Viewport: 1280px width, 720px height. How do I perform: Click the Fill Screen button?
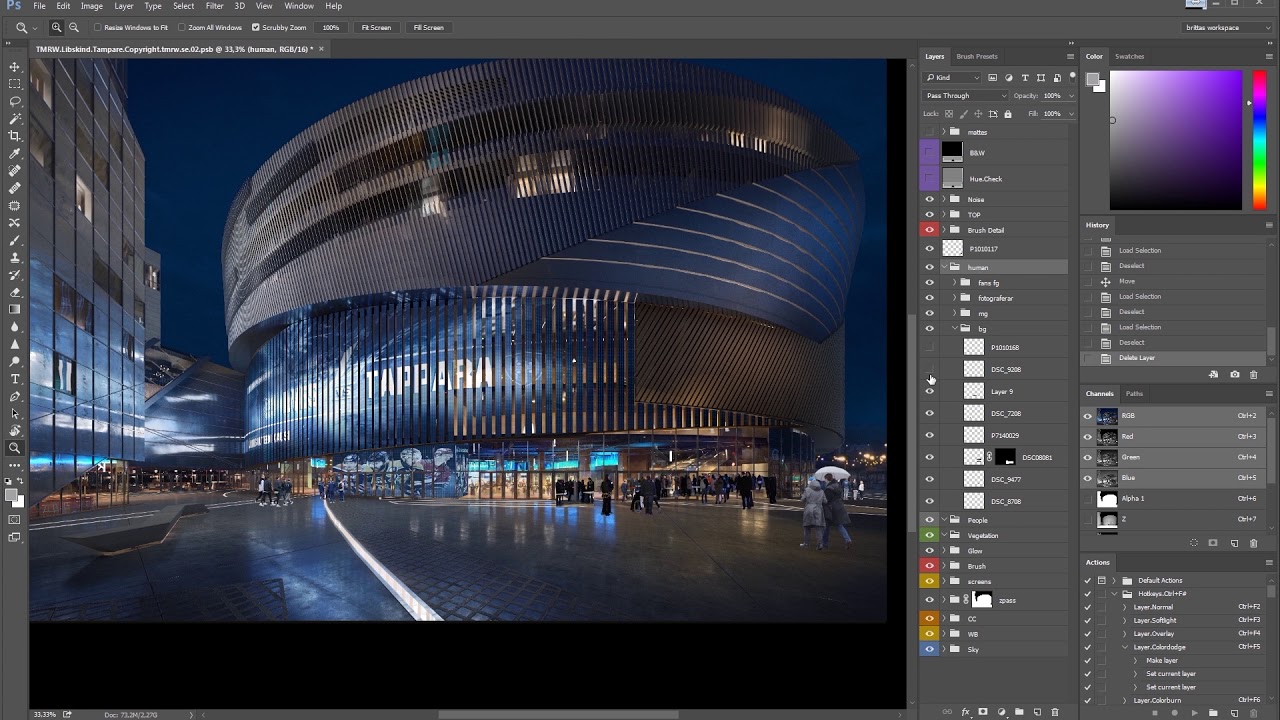click(428, 27)
